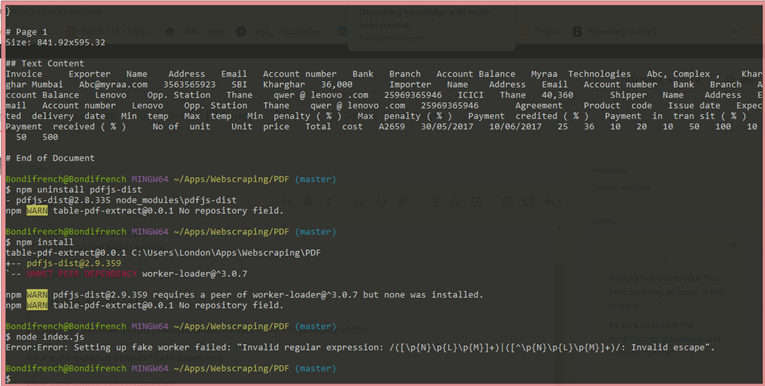Click 'Unit price' text in terminal output
Screen dimensions: 765x386
click(260, 127)
